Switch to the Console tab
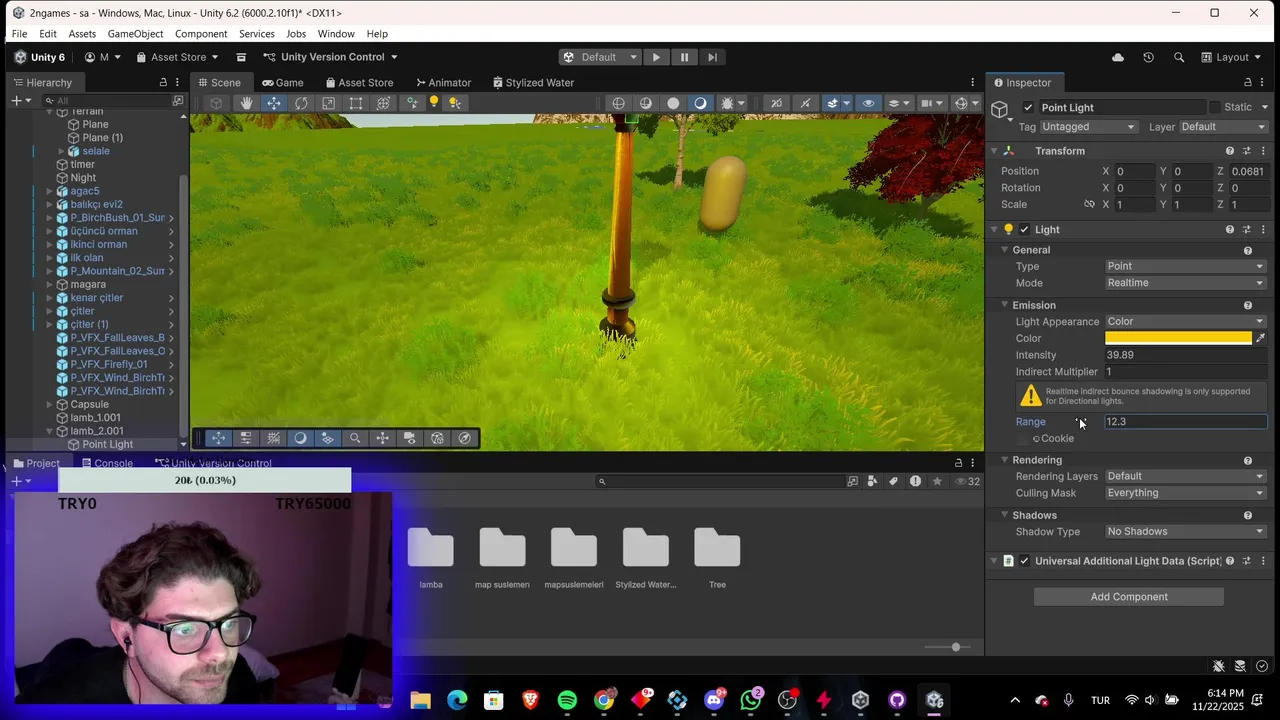This screenshot has height=720, width=1280. pyautogui.click(x=107, y=463)
